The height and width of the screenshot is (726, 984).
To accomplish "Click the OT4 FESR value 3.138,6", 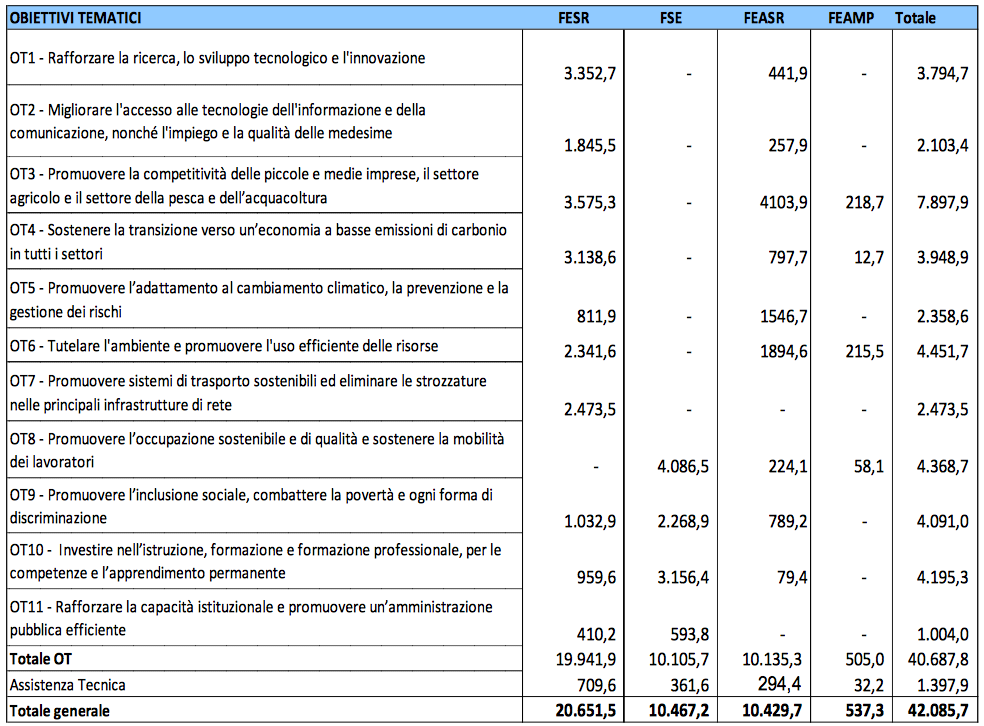I will coord(590,257).
